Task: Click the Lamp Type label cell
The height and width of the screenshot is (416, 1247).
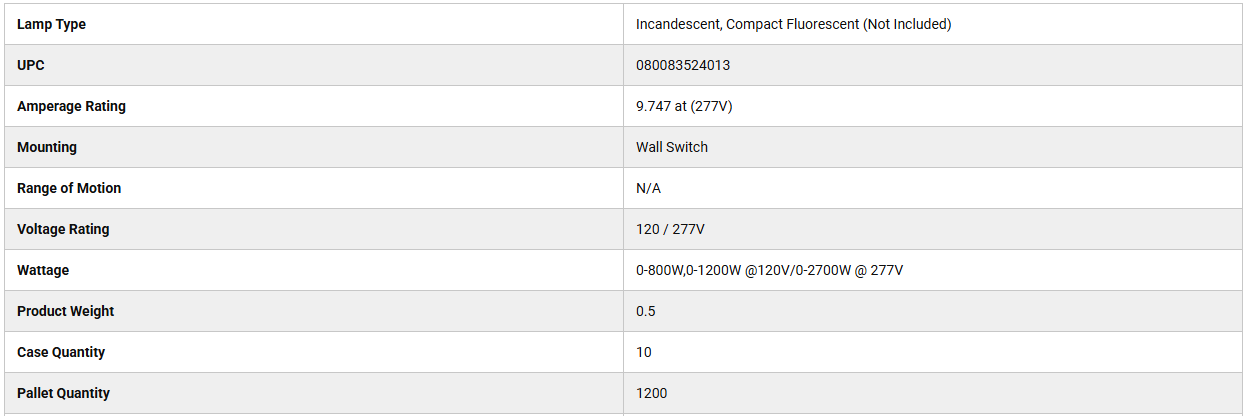Action: click(x=51, y=24)
